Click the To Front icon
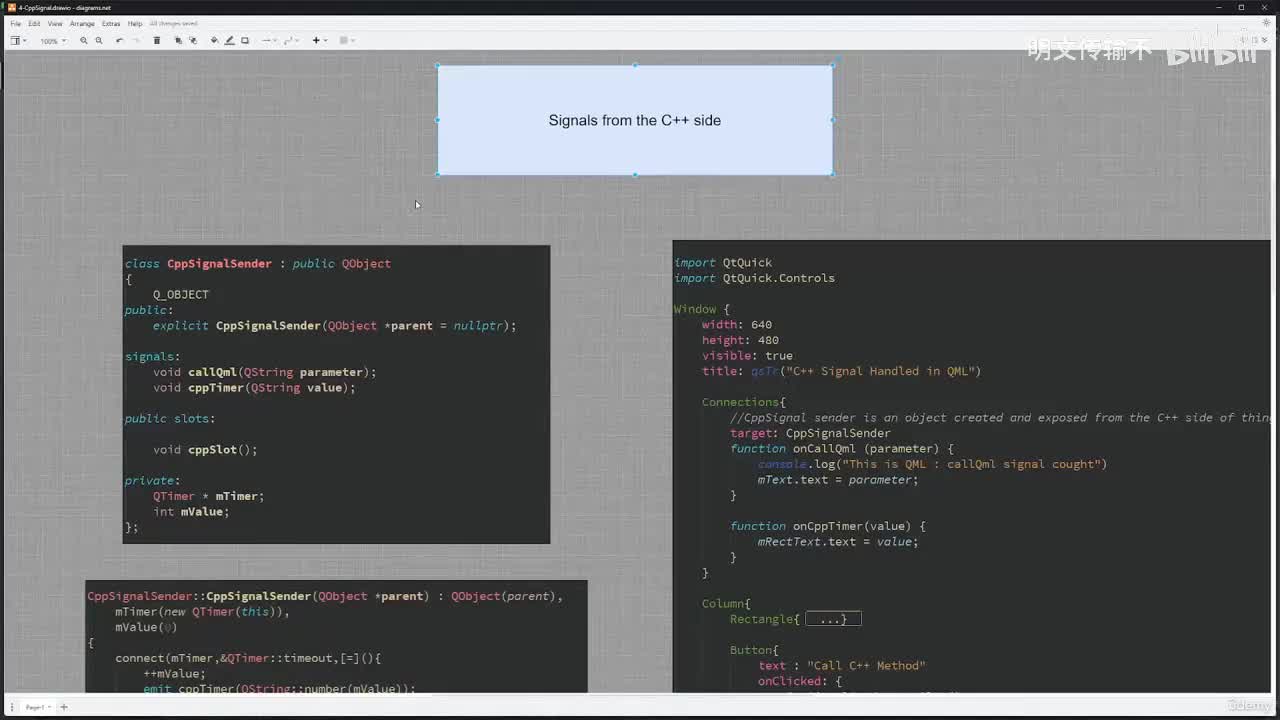The image size is (1280, 720). pos(178,41)
